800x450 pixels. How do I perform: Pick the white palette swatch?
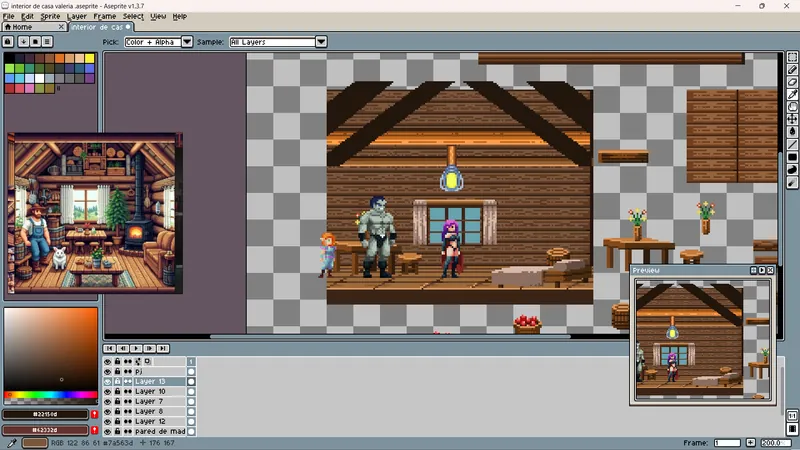(x=39, y=78)
